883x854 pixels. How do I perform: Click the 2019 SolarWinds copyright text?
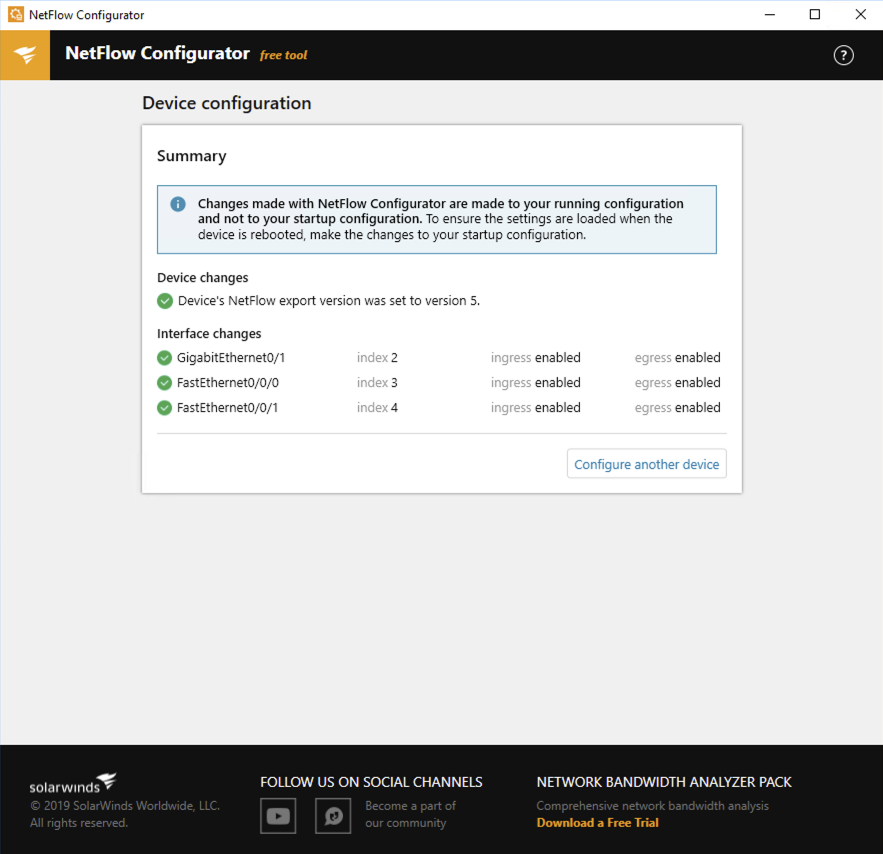(x=125, y=814)
